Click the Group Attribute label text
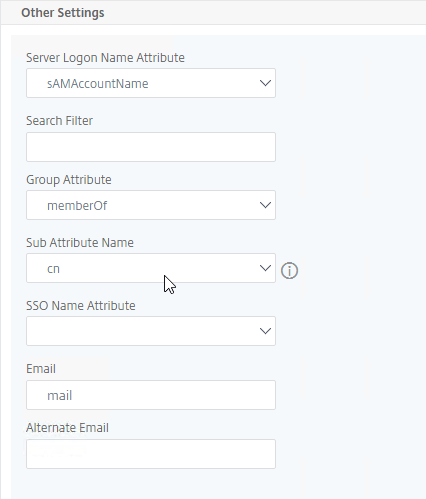 [69, 180]
